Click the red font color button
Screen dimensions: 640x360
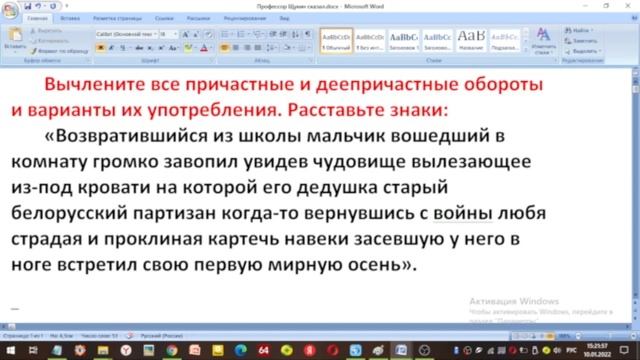[x=204, y=48]
